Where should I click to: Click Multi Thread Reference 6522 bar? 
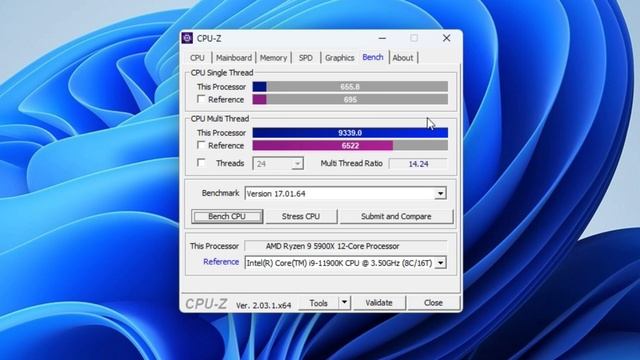point(350,145)
